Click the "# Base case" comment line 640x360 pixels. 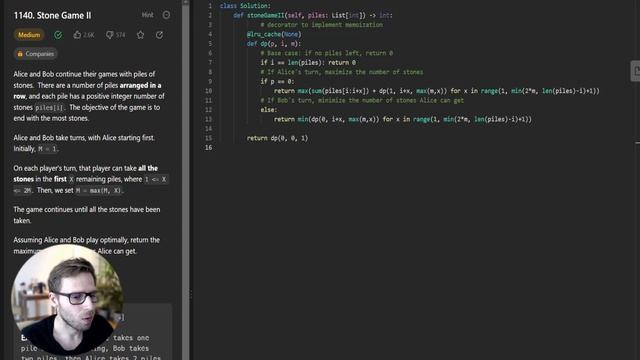327,53
